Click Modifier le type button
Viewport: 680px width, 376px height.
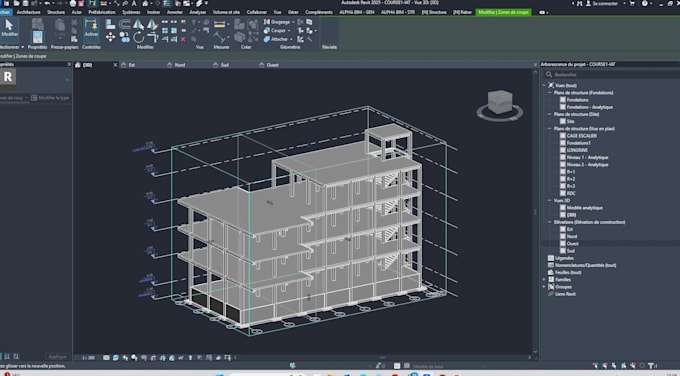[50, 98]
